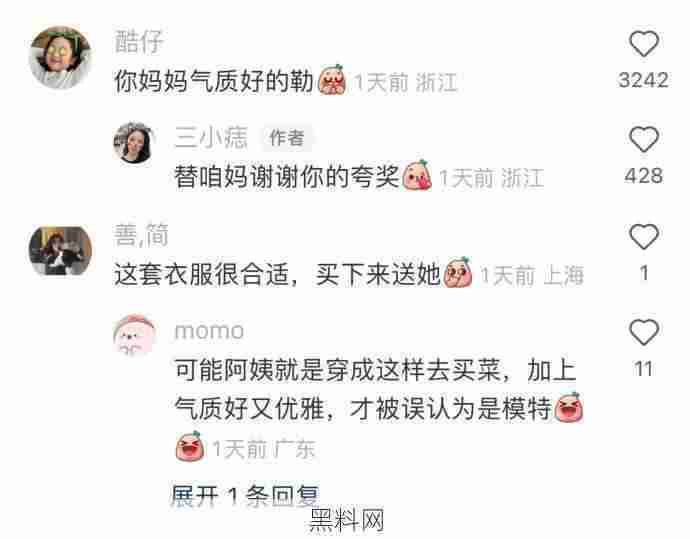Screen dimensions: 690x539
Task: Open username 三小痣
Action: (x=211, y=137)
